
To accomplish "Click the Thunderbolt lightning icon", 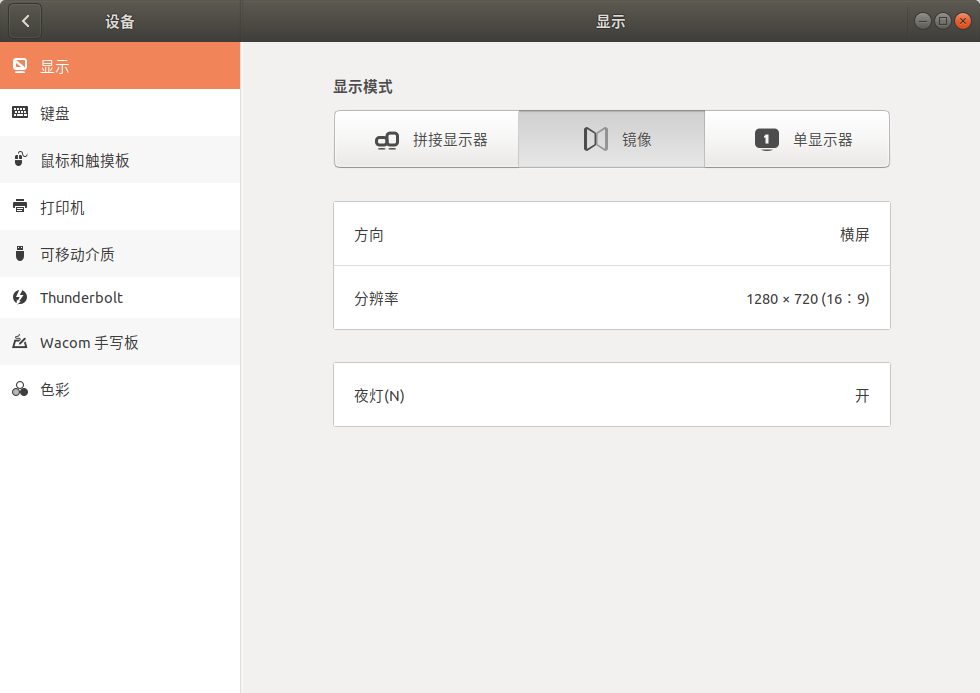I will click(x=20, y=297).
